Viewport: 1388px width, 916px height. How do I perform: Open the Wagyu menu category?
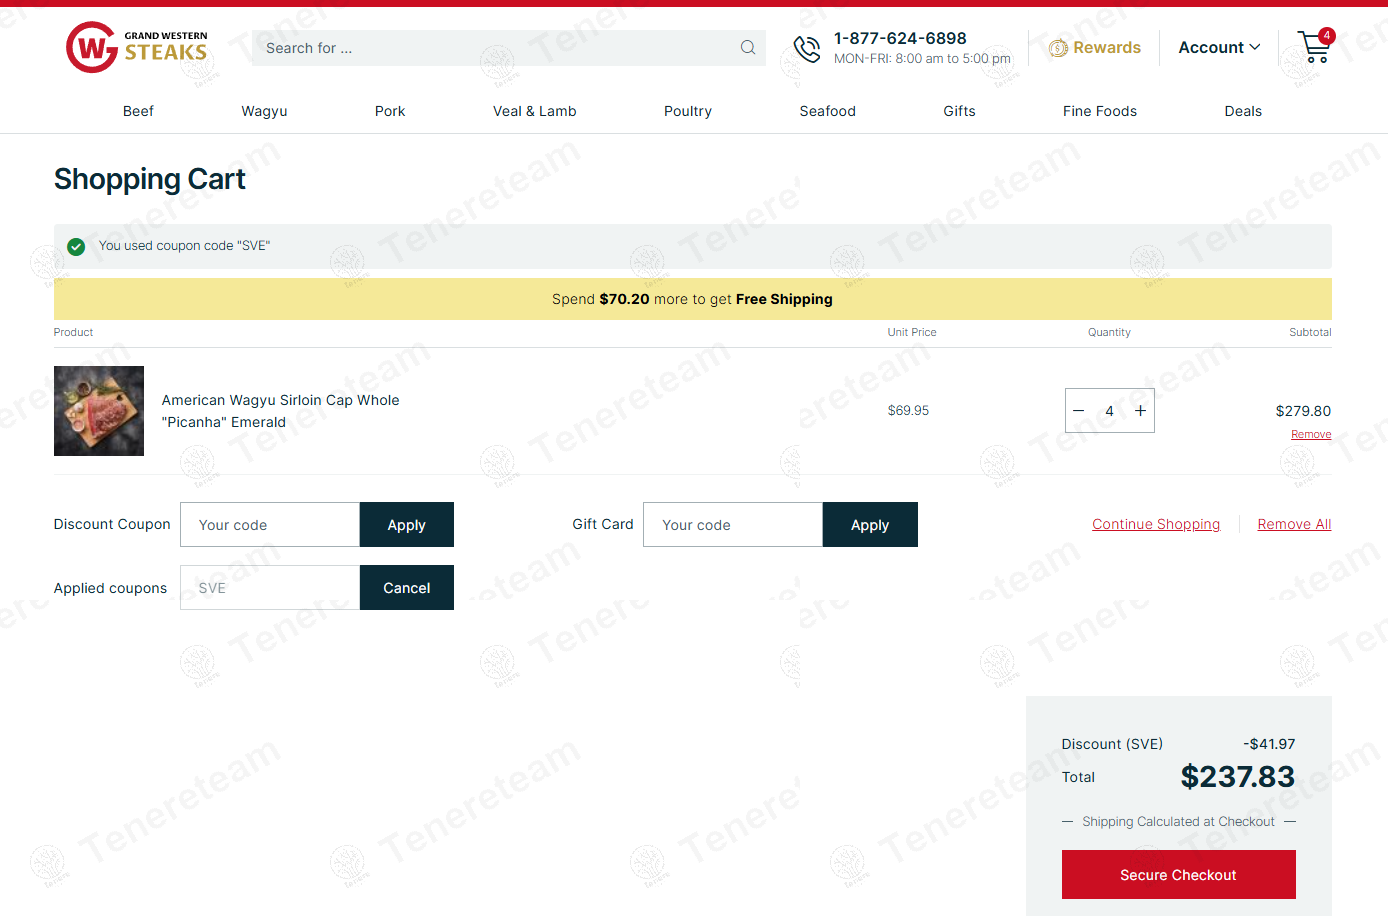(x=264, y=111)
